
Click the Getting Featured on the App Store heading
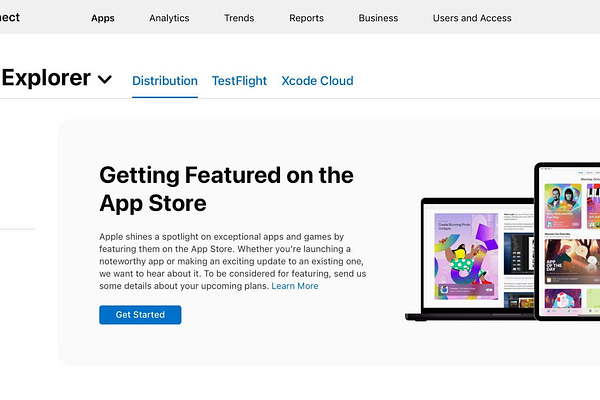click(x=226, y=189)
